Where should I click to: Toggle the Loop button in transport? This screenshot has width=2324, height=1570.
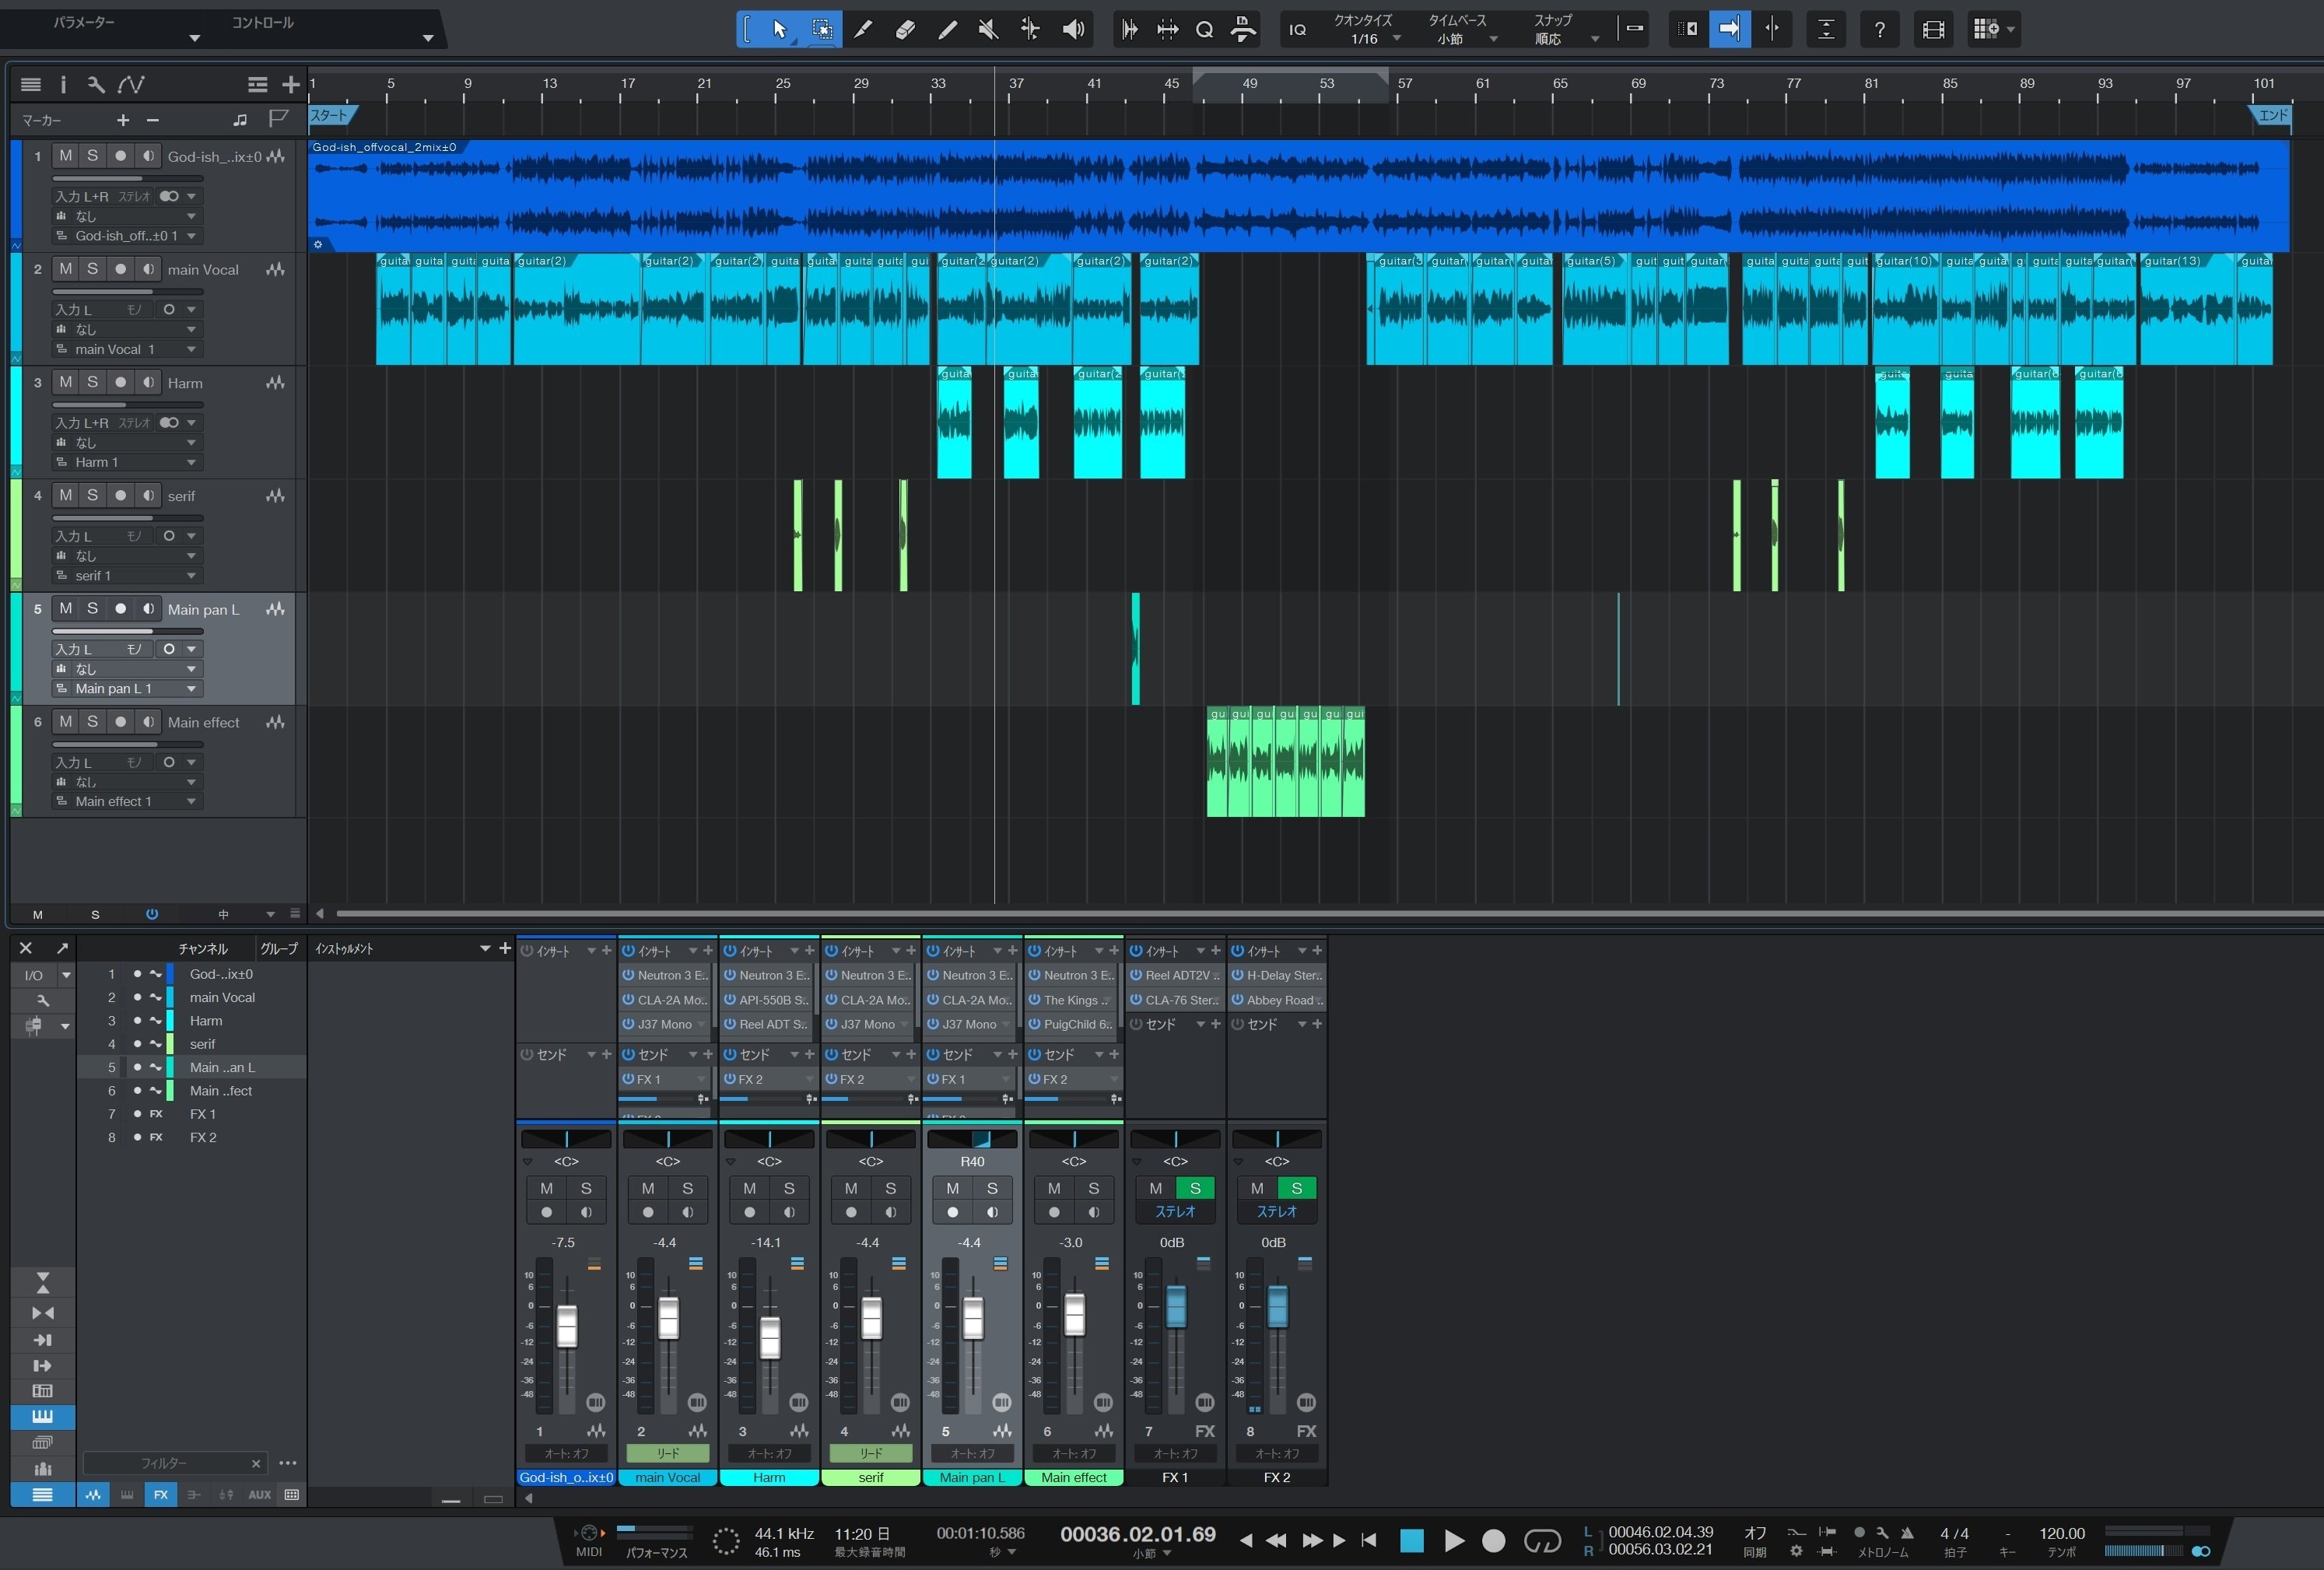coord(1541,1541)
